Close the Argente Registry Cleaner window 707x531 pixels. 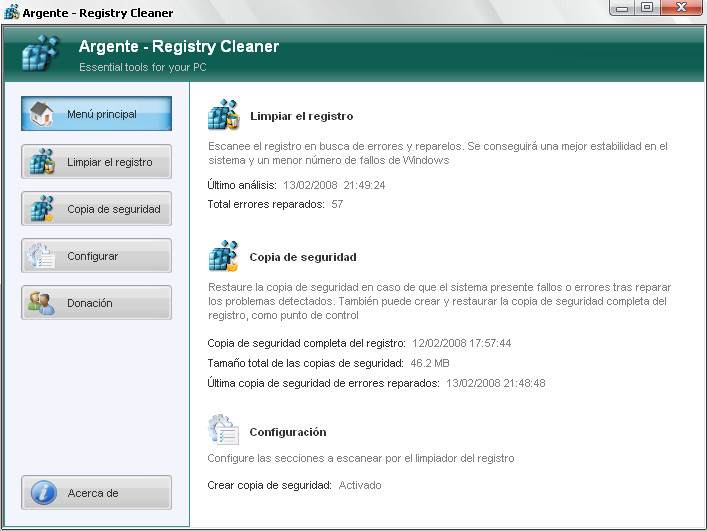681,8
